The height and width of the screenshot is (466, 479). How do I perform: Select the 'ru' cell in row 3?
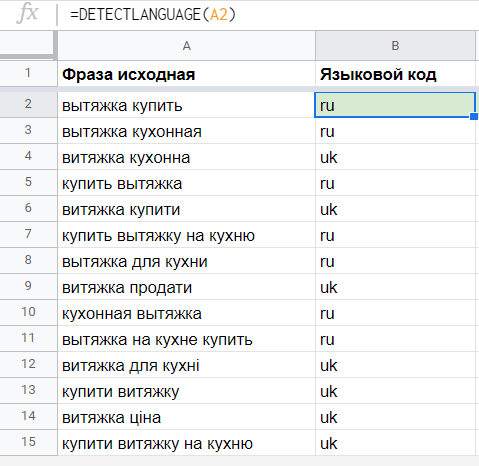point(395,131)
